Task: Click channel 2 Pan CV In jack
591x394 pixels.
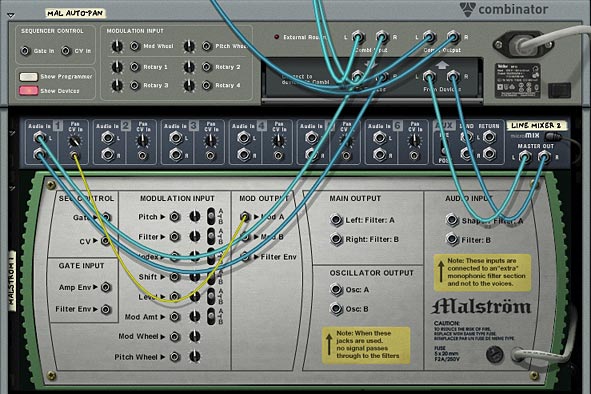Action: [x=142, y=155]
